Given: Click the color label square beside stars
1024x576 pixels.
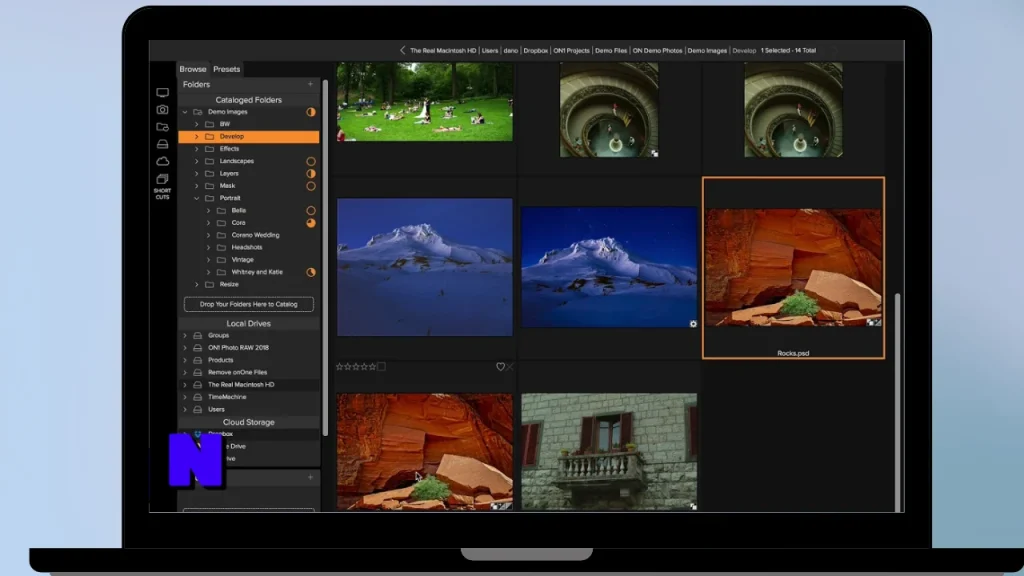Looking at the screenshot, I should point(381,367).
